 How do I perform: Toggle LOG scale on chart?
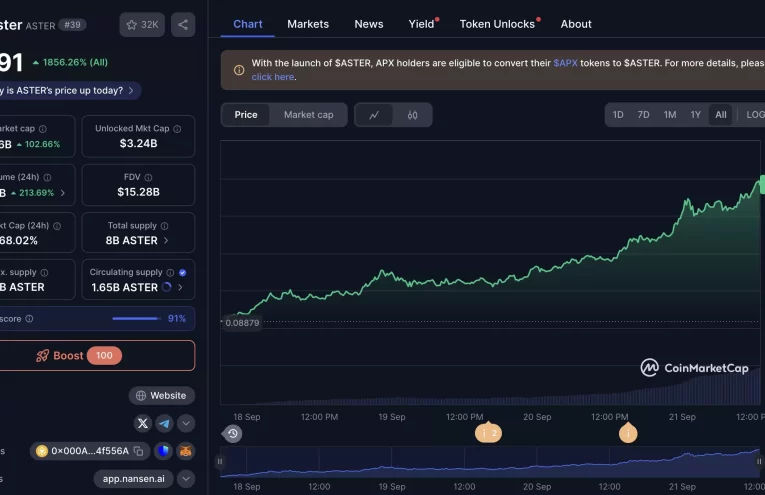[x=755, y=115]
